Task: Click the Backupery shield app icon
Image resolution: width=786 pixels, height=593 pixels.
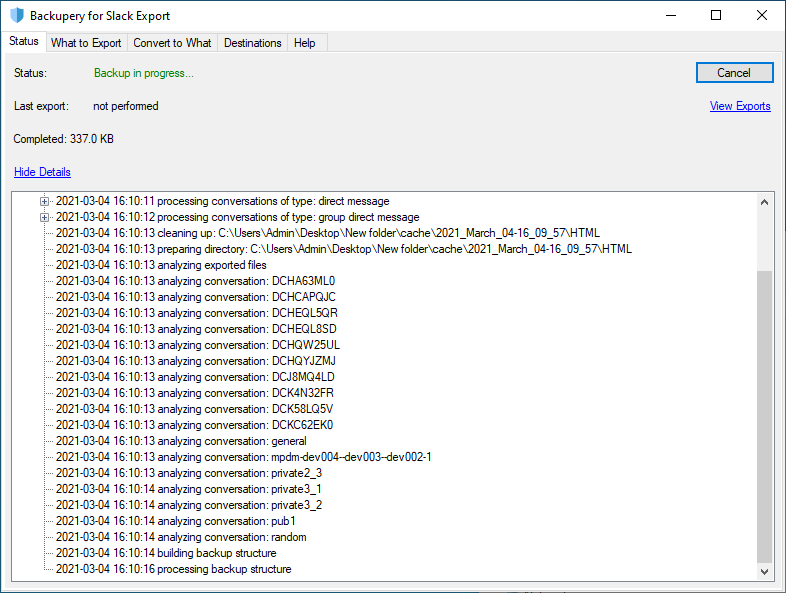Action: [17, 15]
